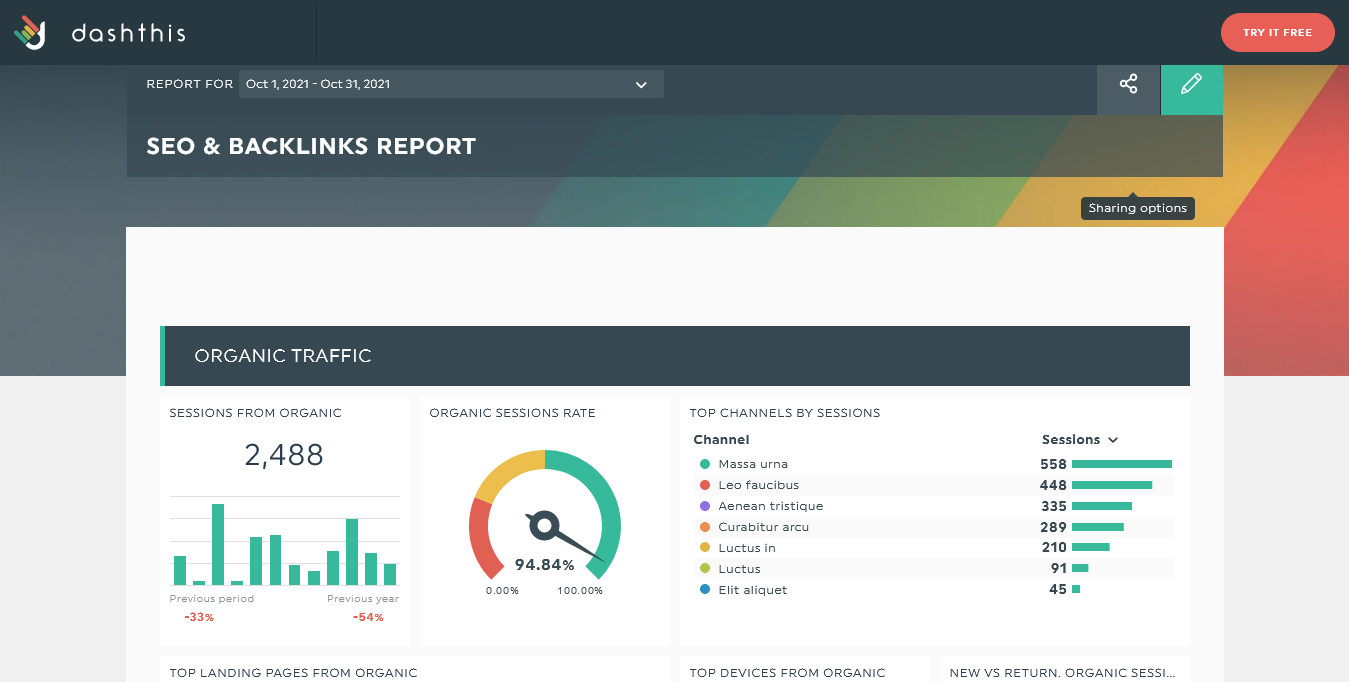
Task: Click the Channel column header
Action: point(721,440)
